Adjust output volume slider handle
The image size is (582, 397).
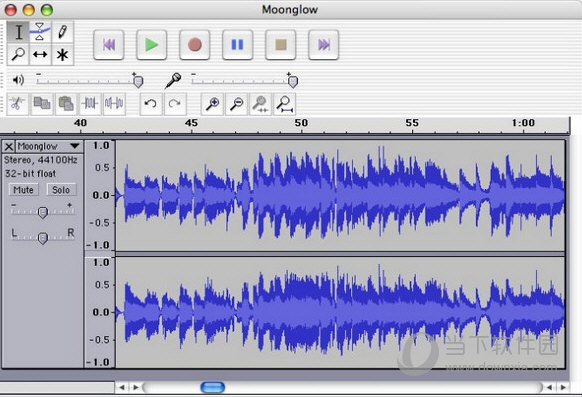[x=138, y=81]
